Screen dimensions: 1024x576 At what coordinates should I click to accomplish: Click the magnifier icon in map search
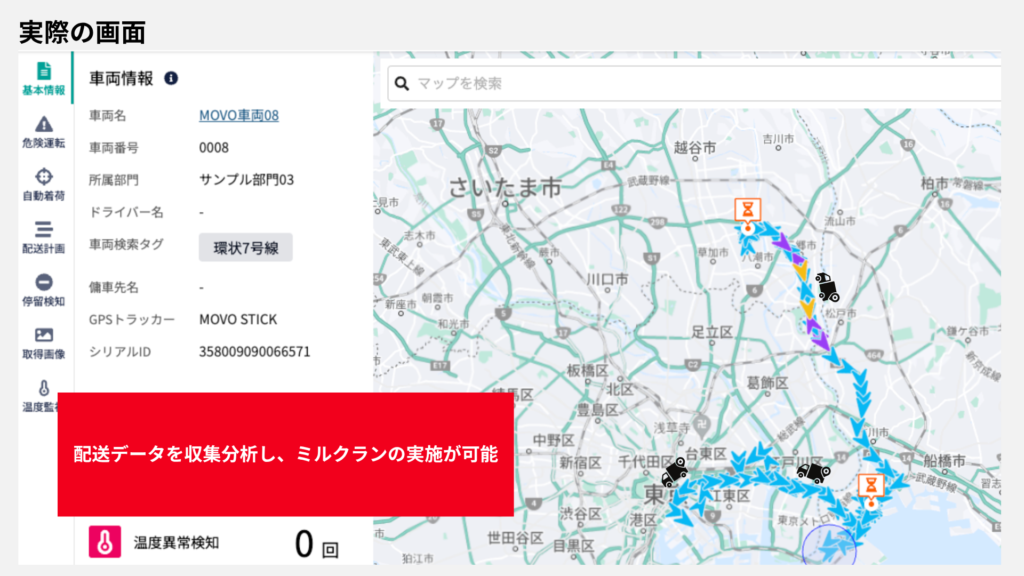click(402, 83)
